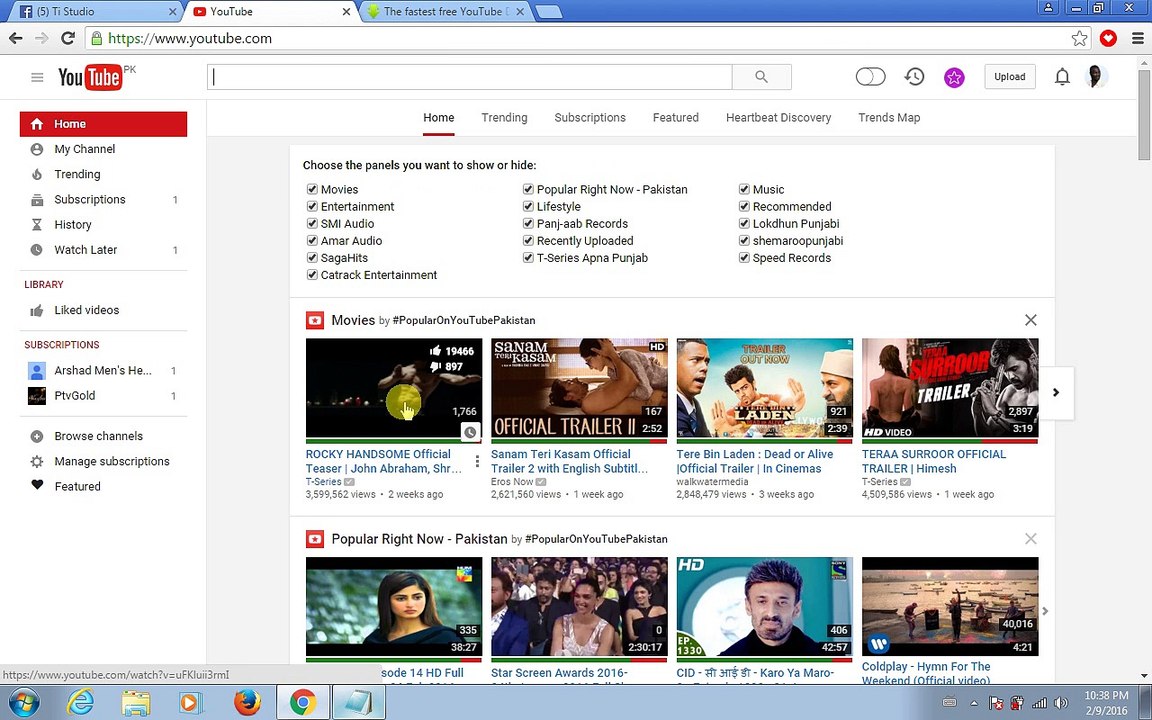Show next Movies videos with right arrow
Screen dimensions: 1152x720
pyautogui.click(x=1056, y=392)
